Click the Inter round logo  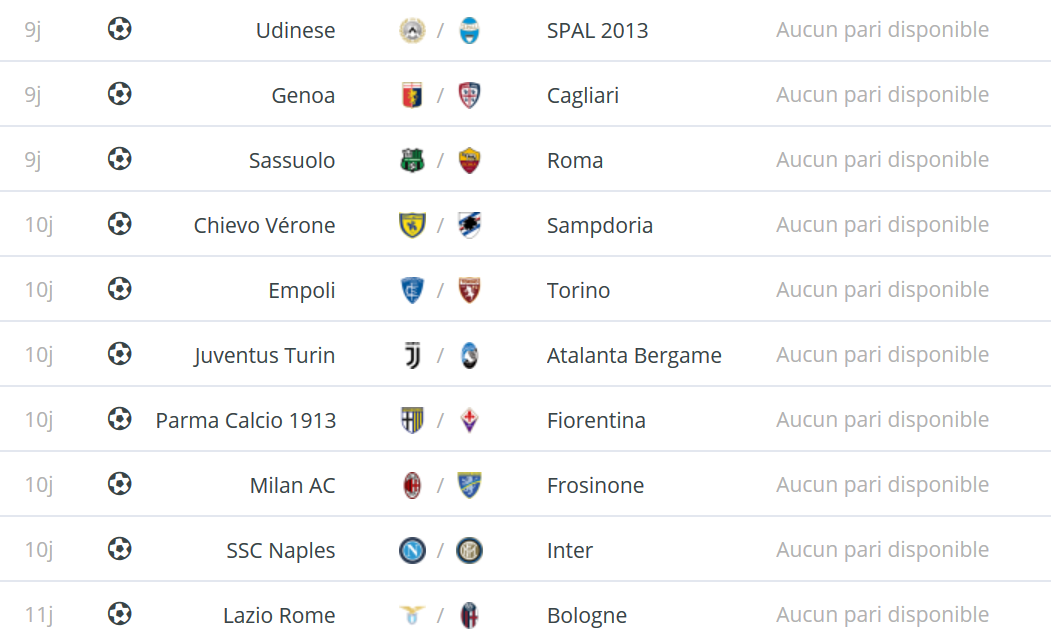(469, 550)
